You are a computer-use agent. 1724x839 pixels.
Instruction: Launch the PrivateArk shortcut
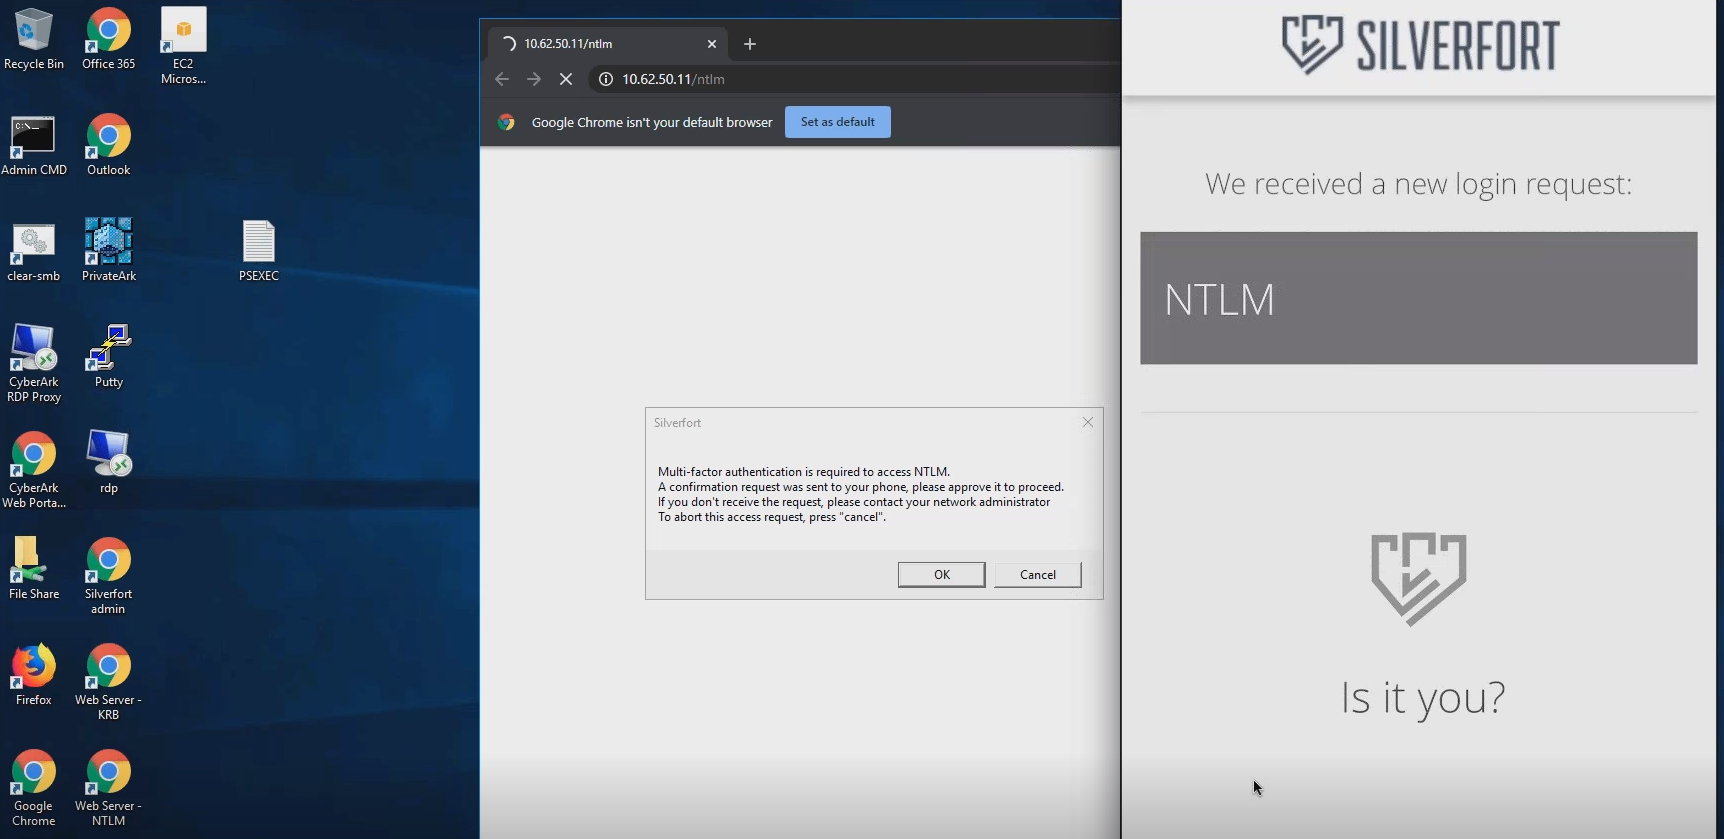coord(108,250)
